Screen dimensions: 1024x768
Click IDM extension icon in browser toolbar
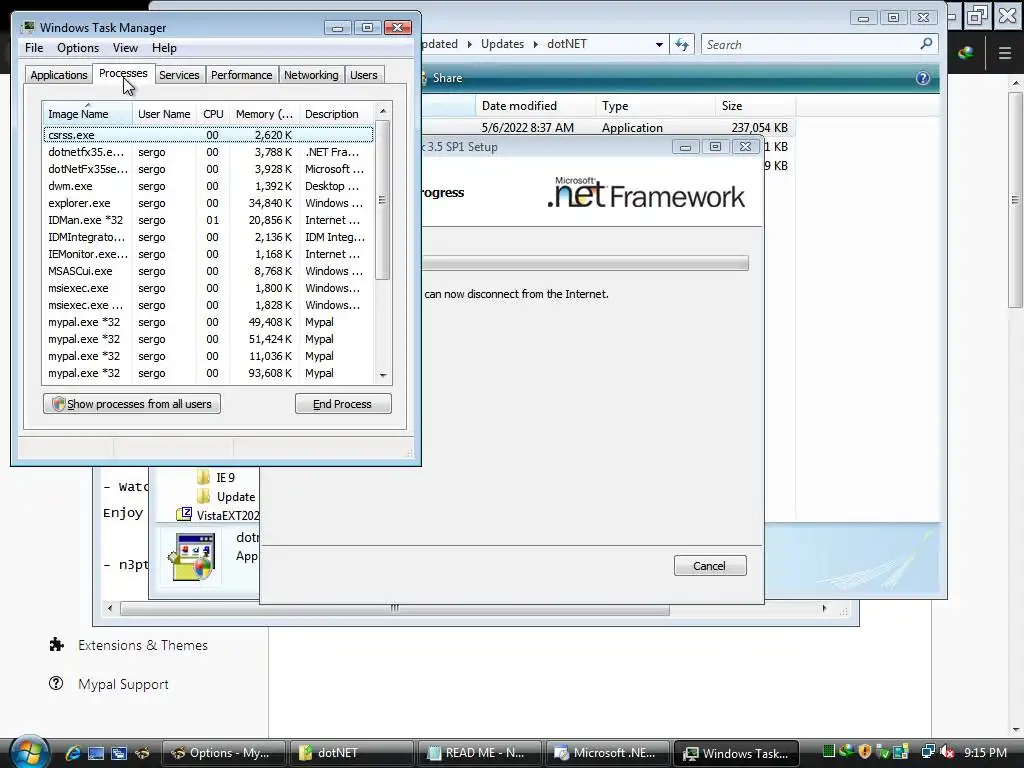click(x=967, y=53)
